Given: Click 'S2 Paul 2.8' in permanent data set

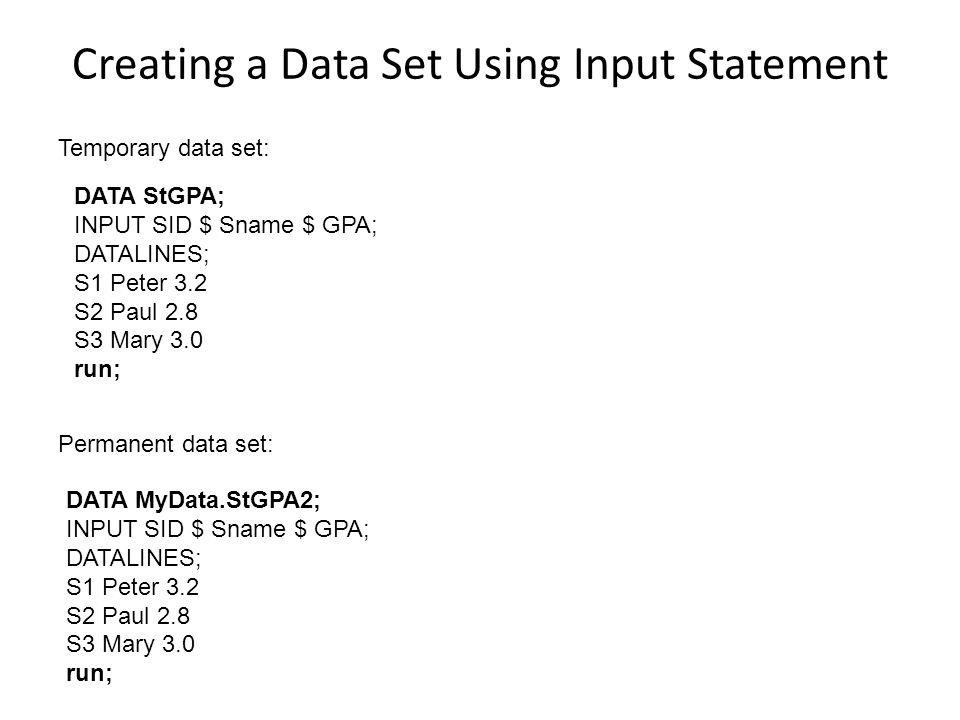Looking at the screenshot, I should 128,615.
